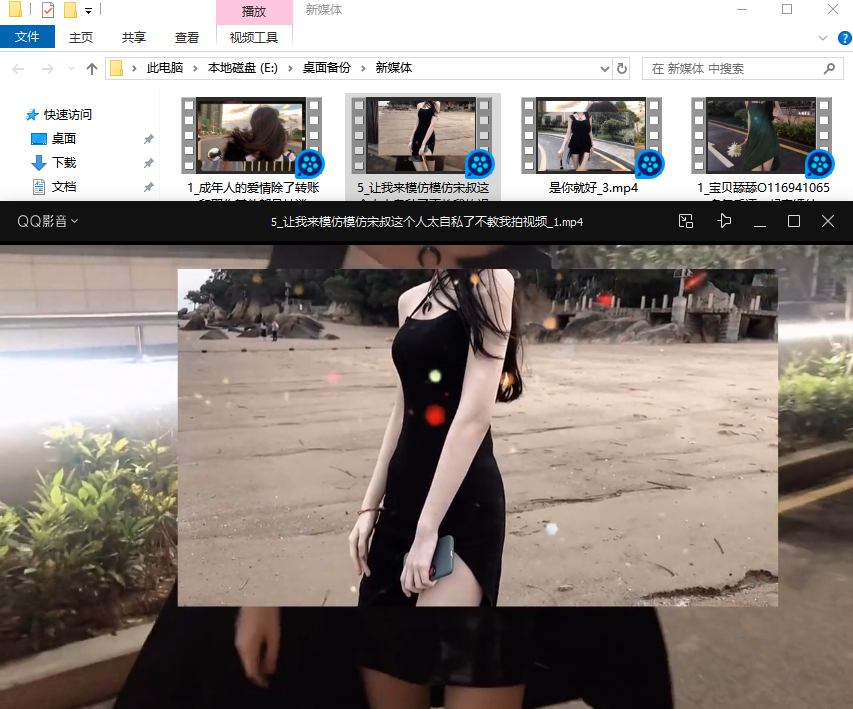The image size is (853, 709).
Task: Open the 视频工具 ribbon tab
Action: [x=254, y=37]
